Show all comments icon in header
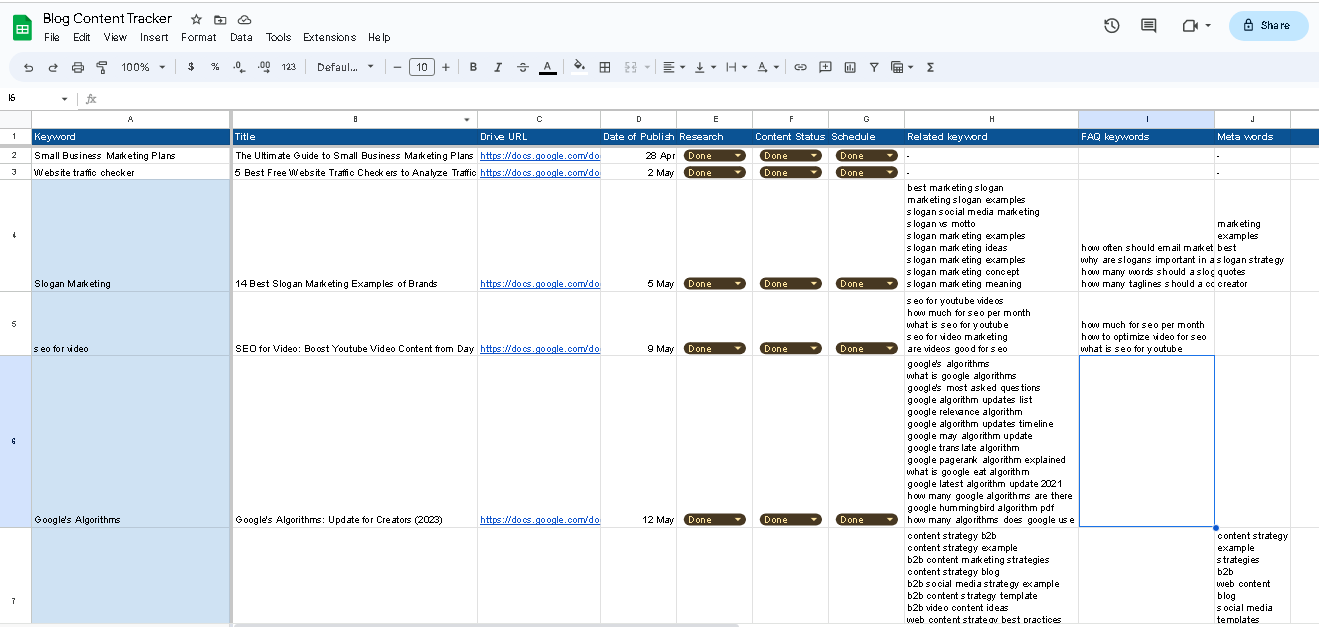The height and width of the screenshot is (627, 1319). [1149, 25]
